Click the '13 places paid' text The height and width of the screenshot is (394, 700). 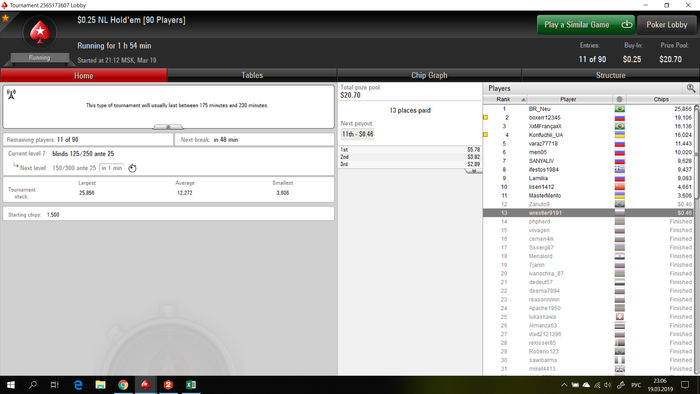(410, 110)
